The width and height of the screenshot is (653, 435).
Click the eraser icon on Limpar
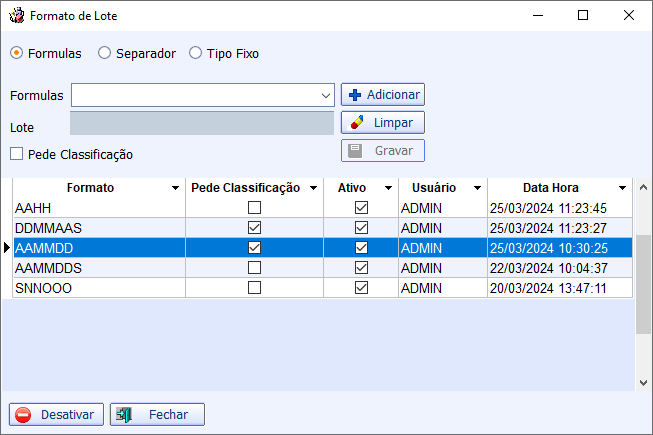click(357, 123)
